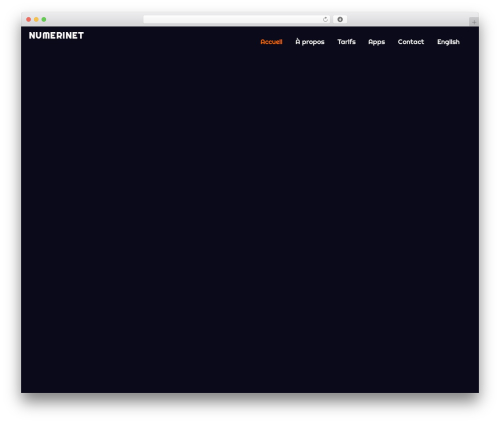Click the browser address bar
Viewport: 500px width, 423px height.
tap(237, 19)
